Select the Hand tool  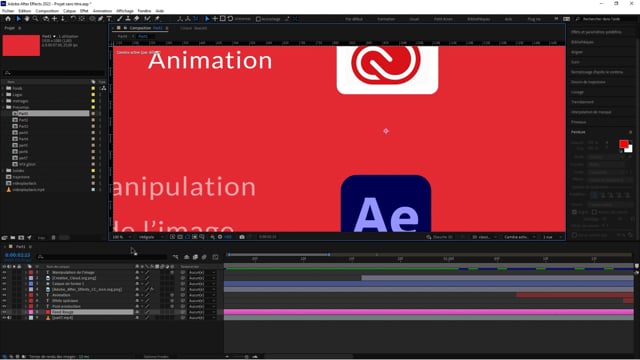(27, 19)
